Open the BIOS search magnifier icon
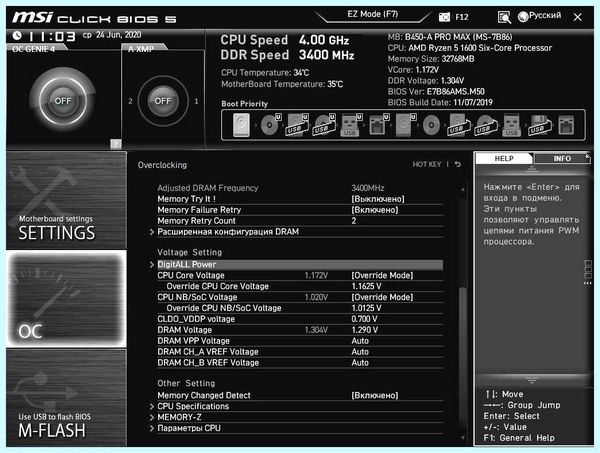600x453 pixels. pos(504,17)
